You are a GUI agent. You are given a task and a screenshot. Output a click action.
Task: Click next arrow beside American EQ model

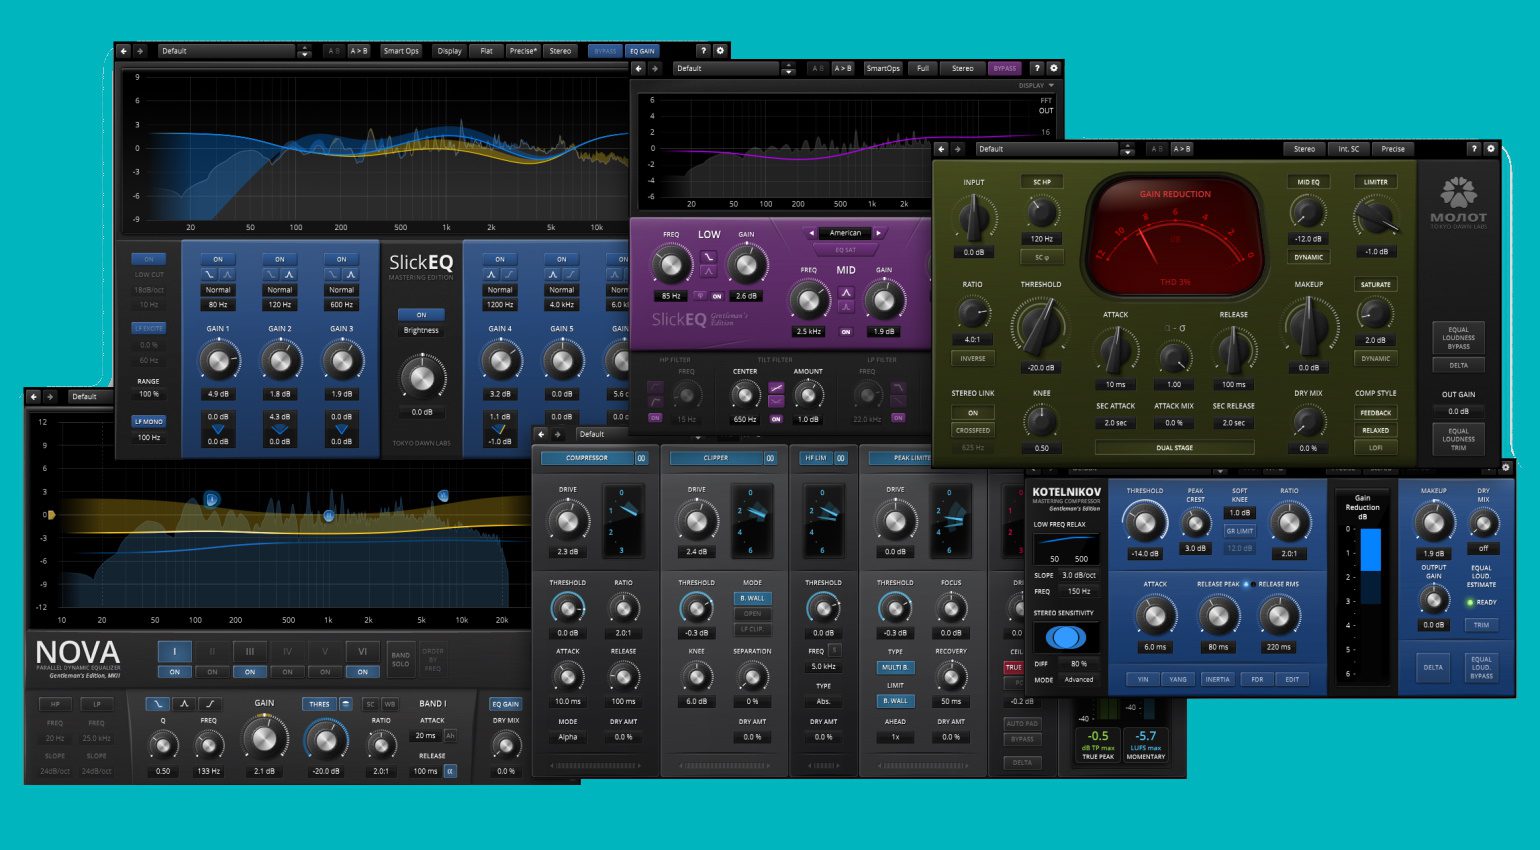coord(878,233)
